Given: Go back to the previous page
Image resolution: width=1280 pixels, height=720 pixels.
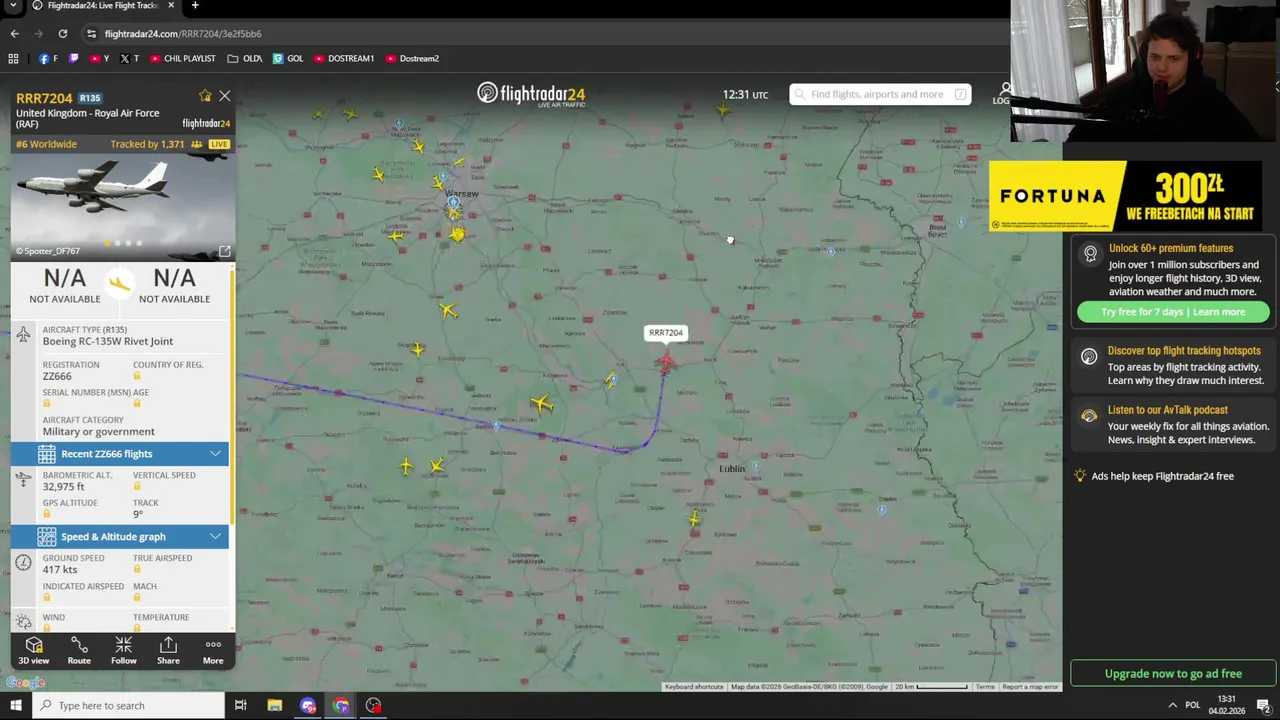Looking at the screenshot, I should (14, 34).
